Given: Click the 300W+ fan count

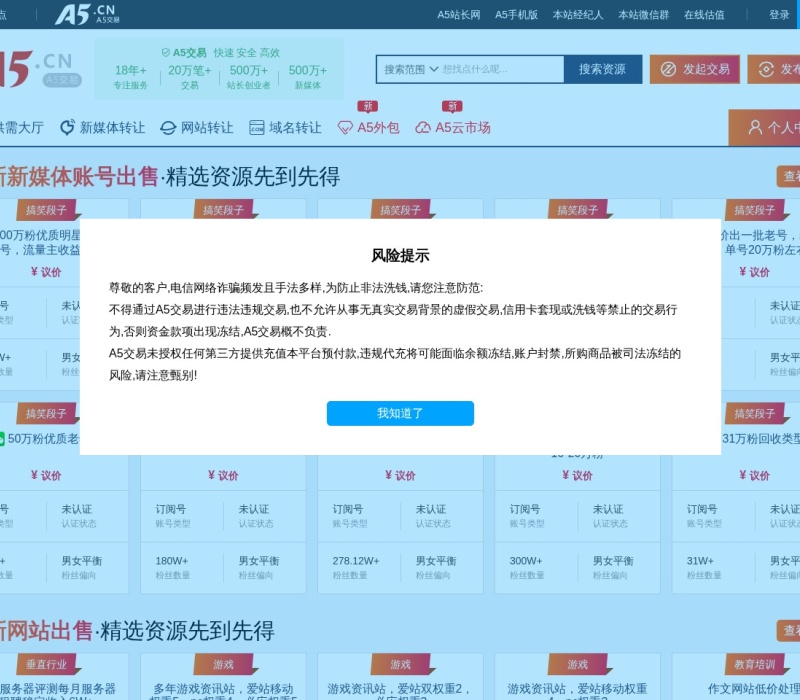Looking at the screenshot, I should pyautogui.click(x=526, y=561).
